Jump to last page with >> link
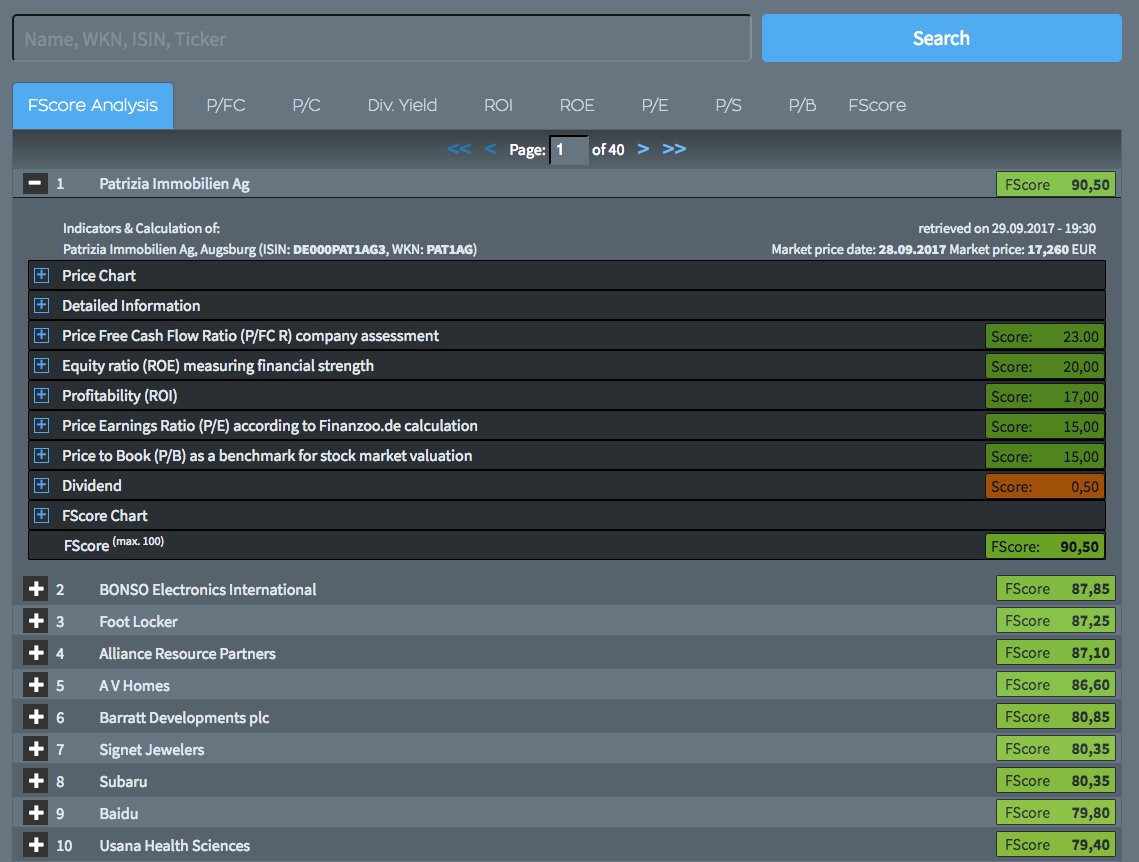1139x862 pixels. 674,149
